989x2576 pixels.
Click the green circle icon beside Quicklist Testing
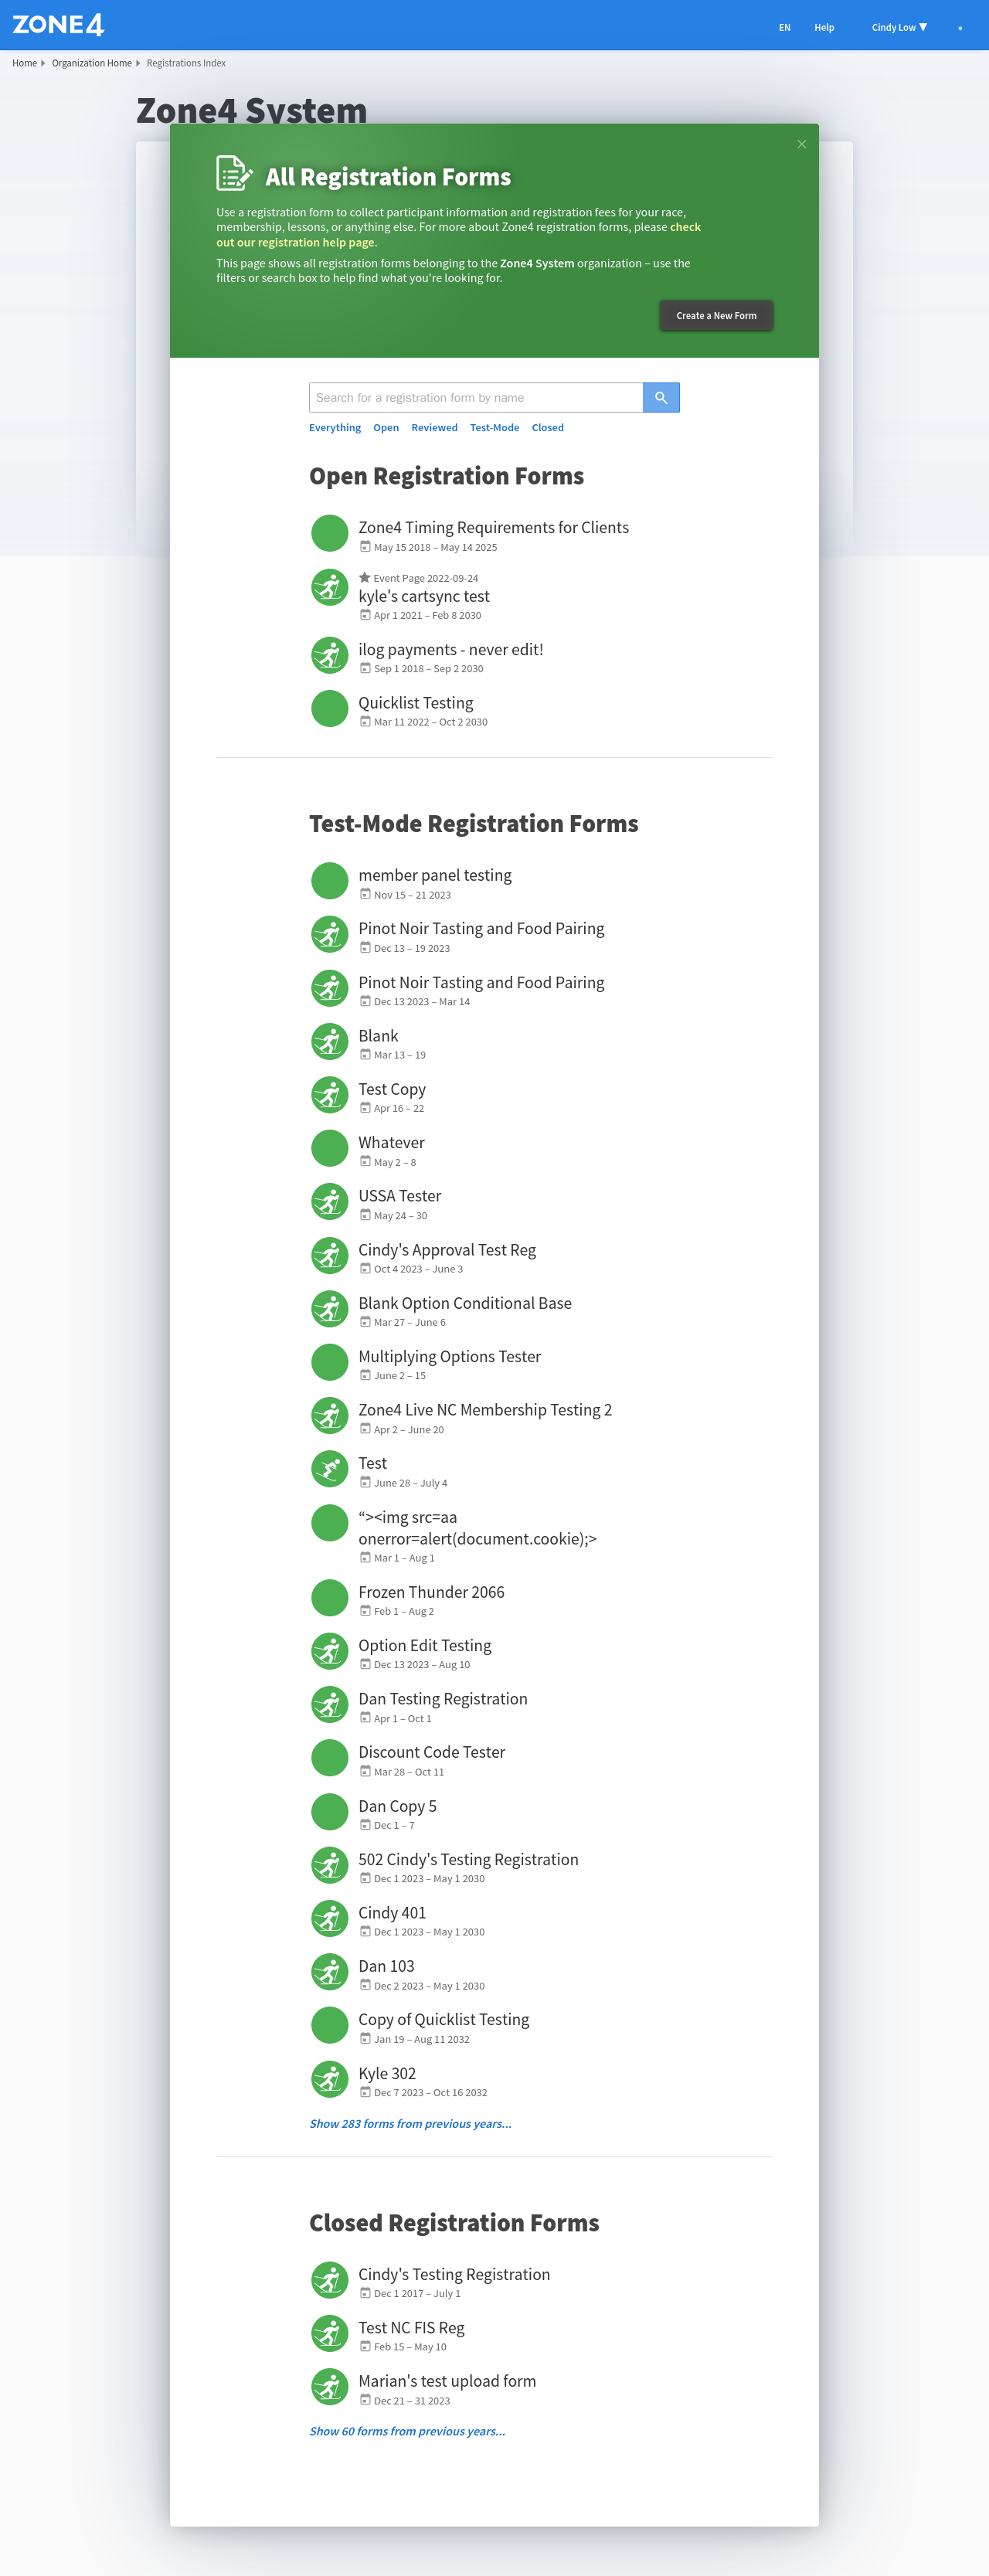(x=329, y=709)
